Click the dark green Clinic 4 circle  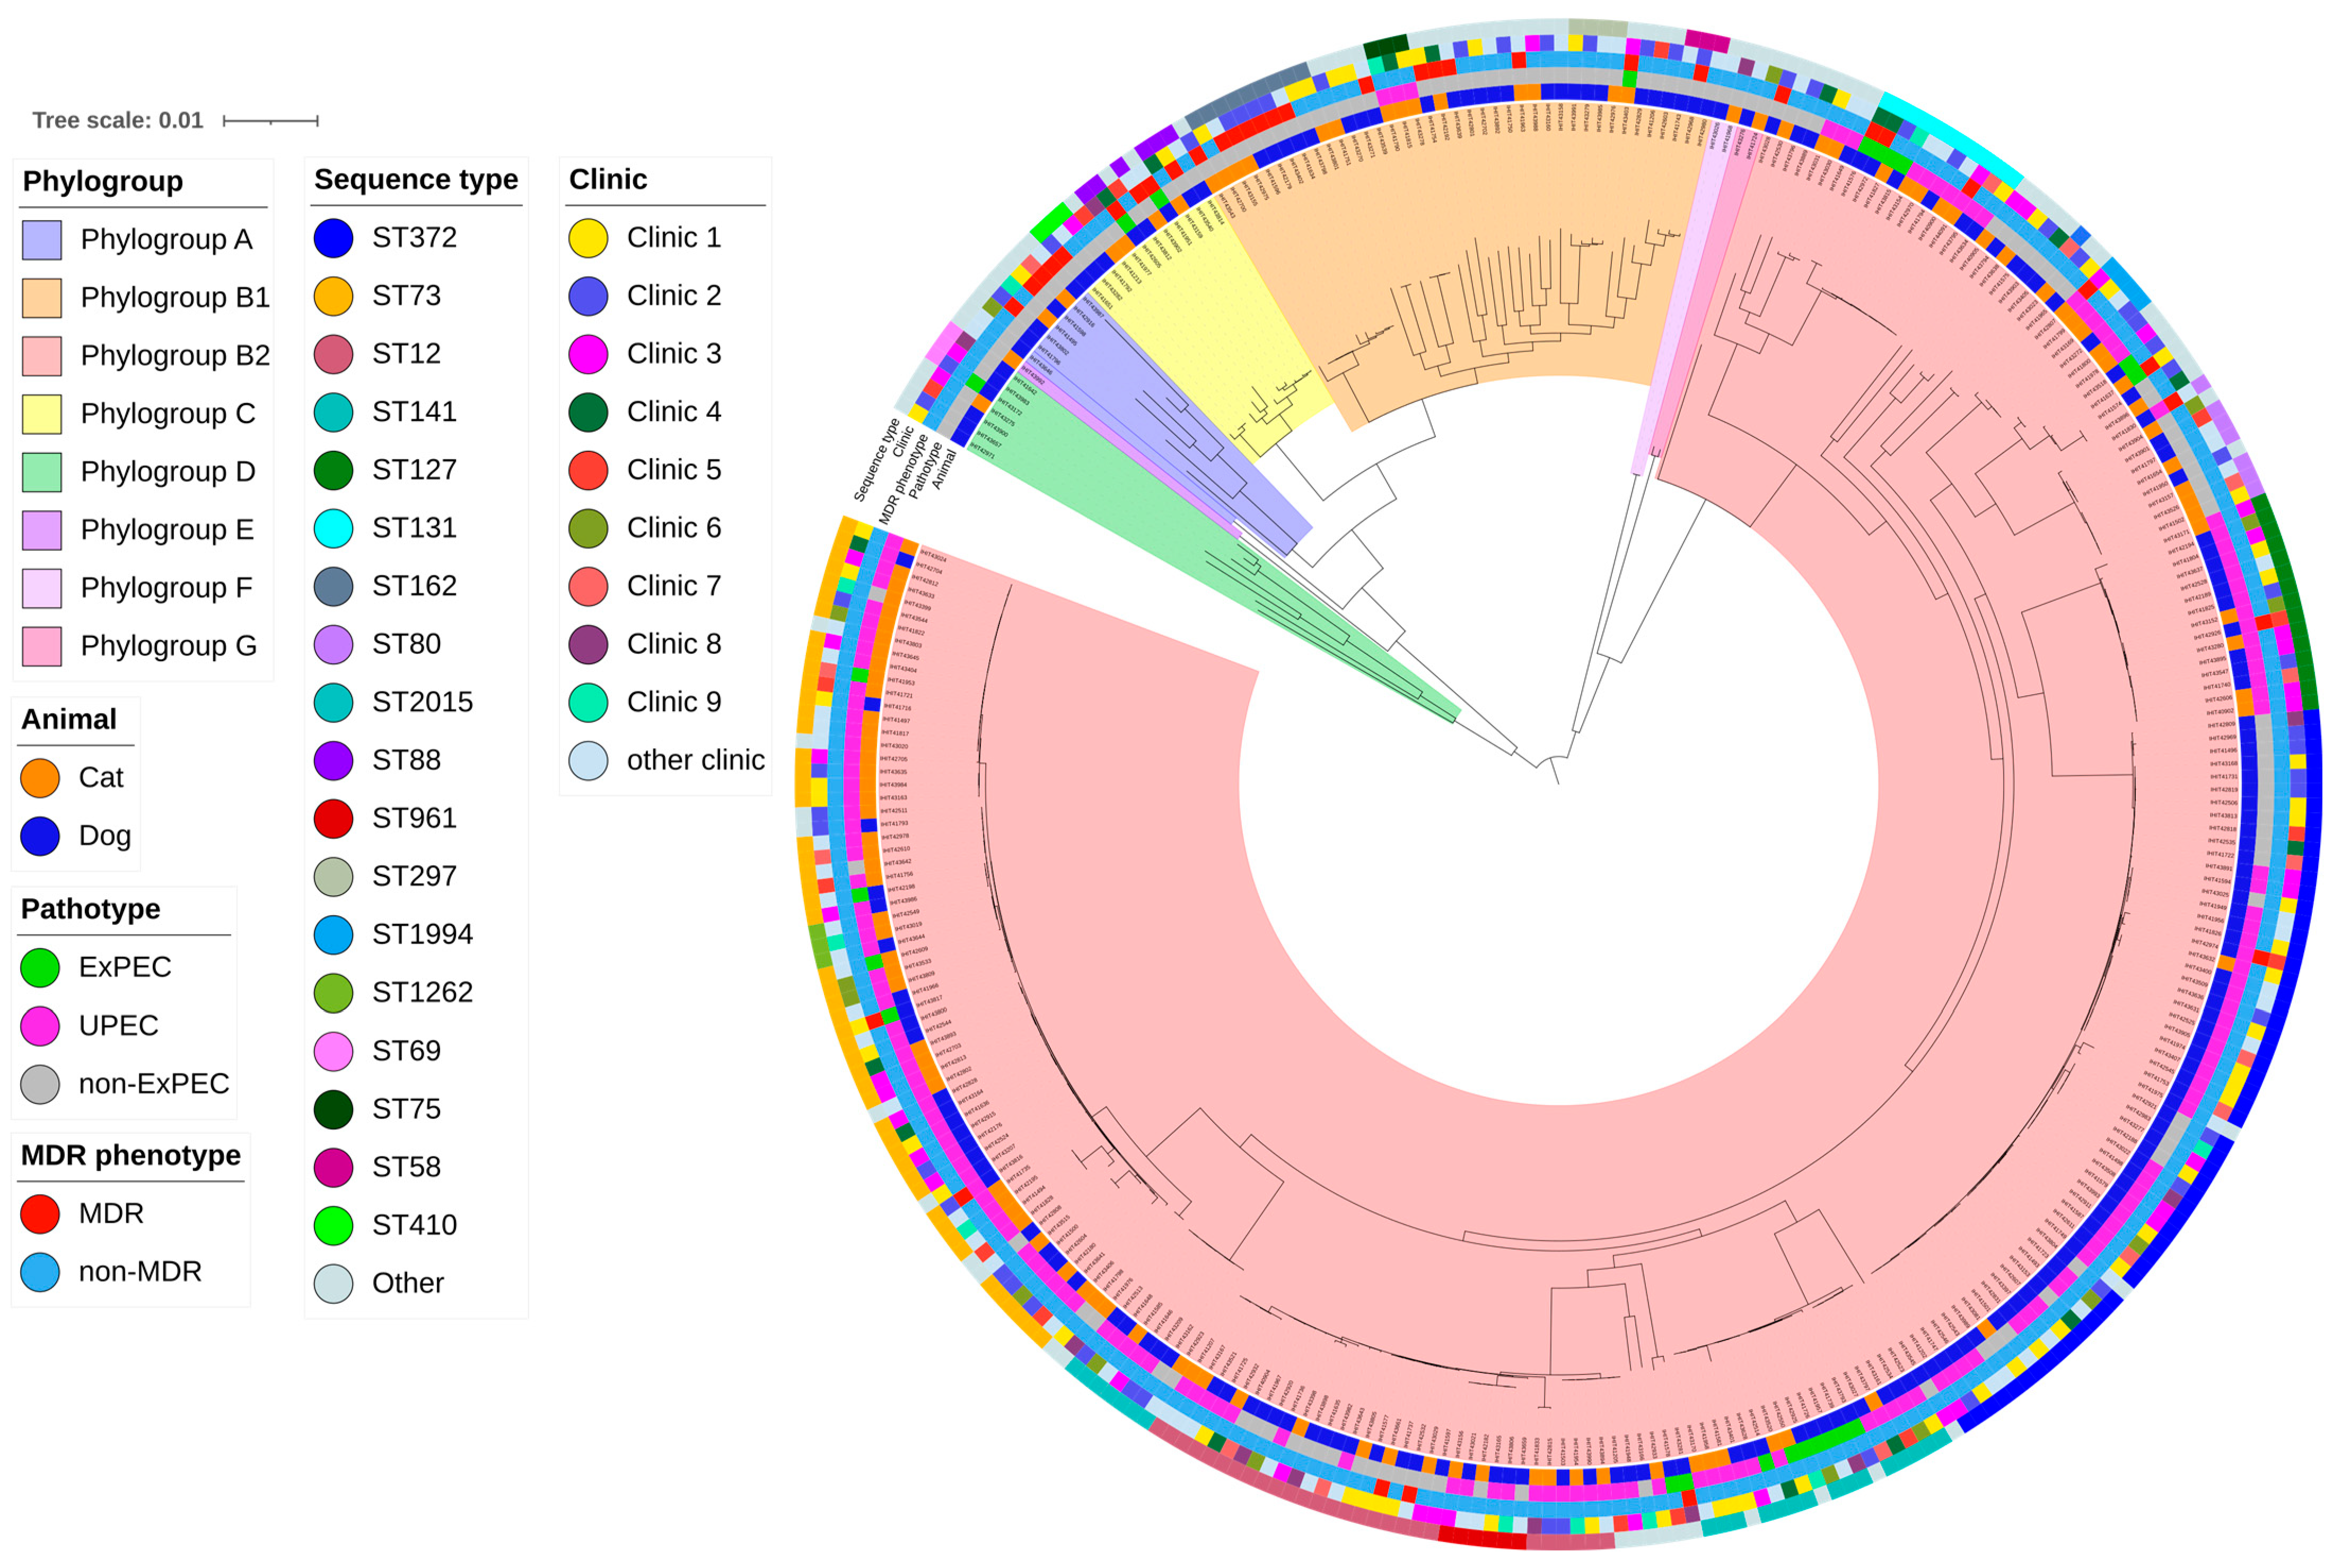(588, 412)
